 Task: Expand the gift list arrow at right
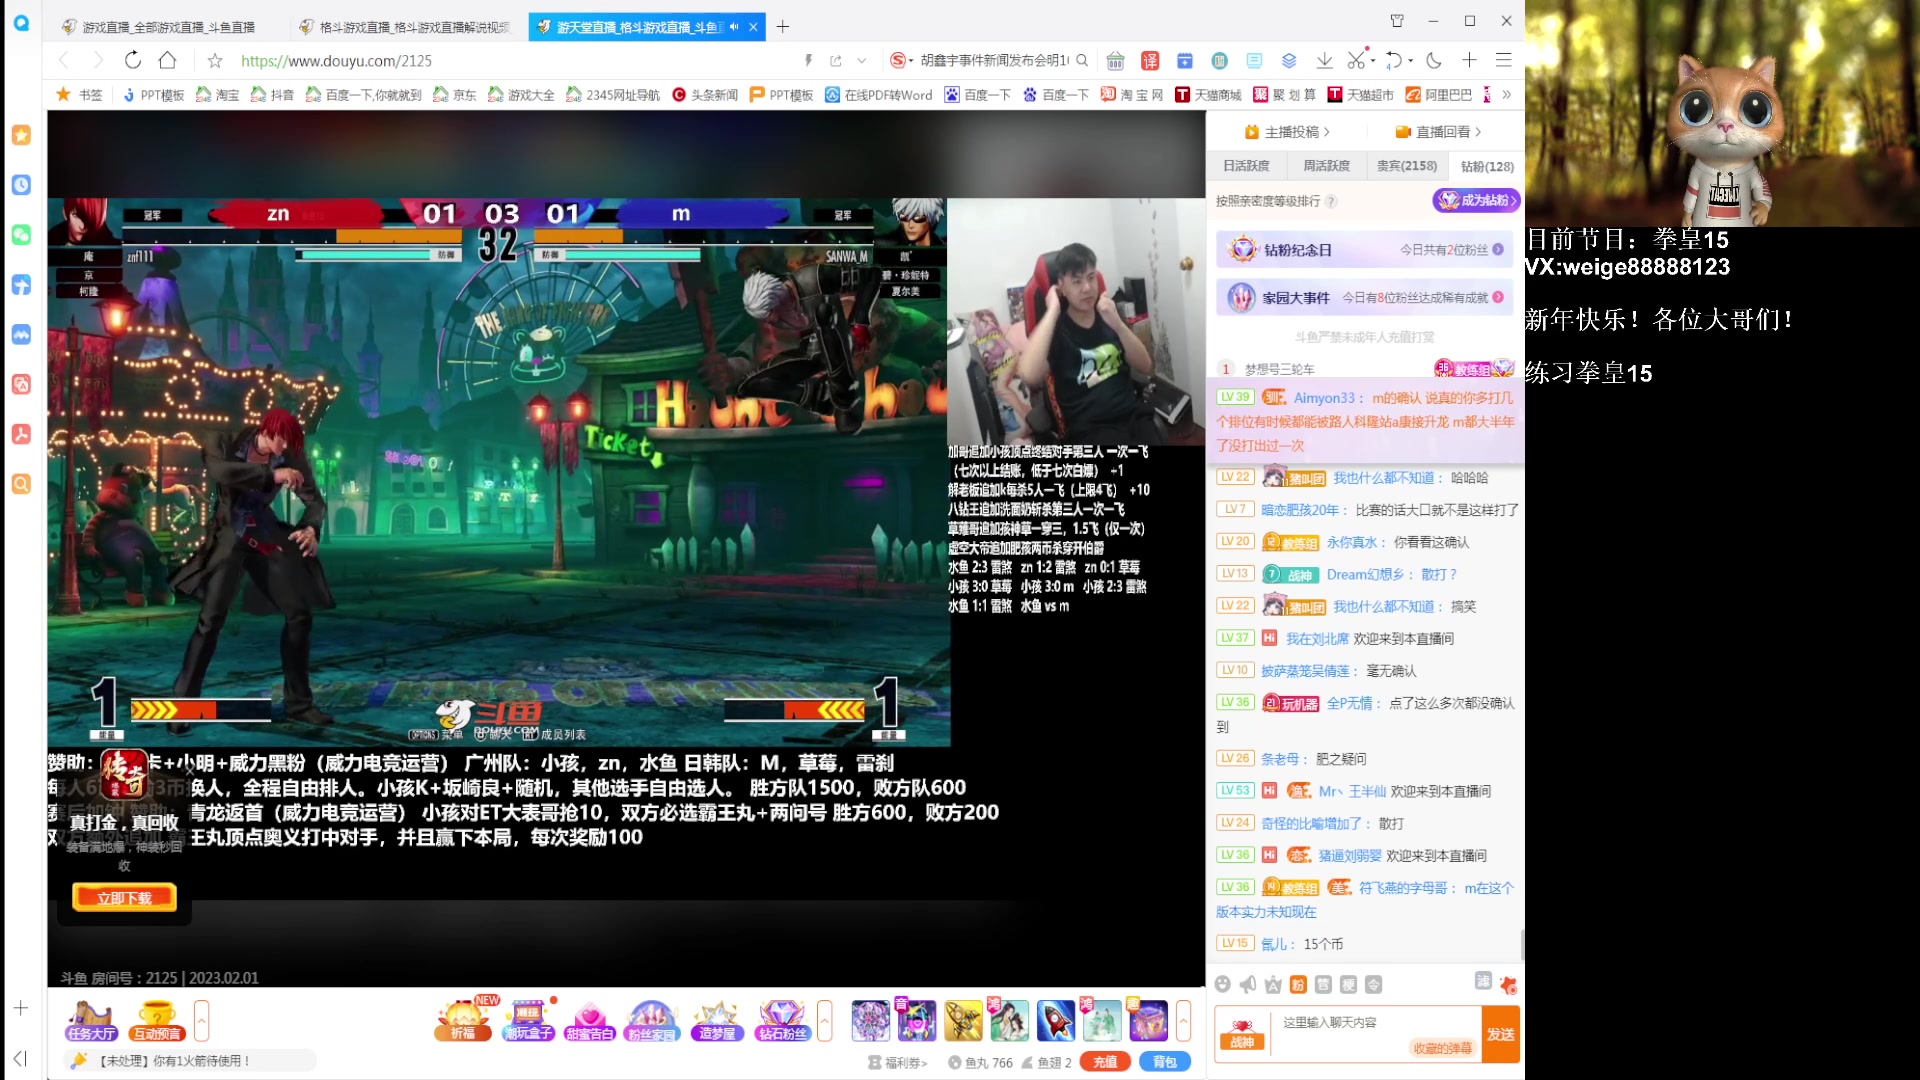pos(1184,1021)
